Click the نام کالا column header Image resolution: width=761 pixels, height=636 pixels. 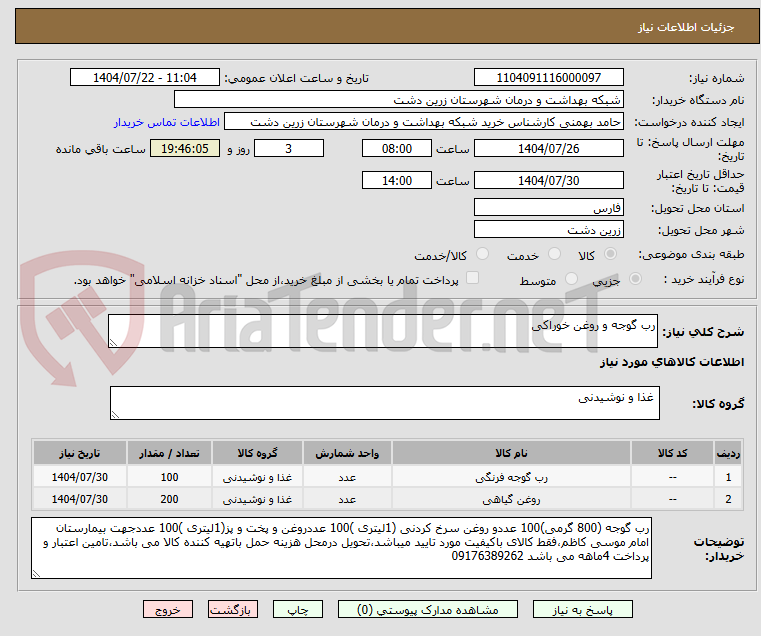pos(512,453)
